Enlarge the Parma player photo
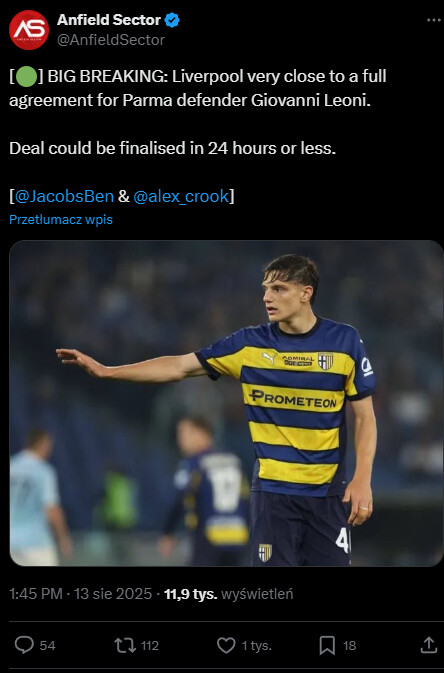Screen dimensions: 444x673 point(226,403)
